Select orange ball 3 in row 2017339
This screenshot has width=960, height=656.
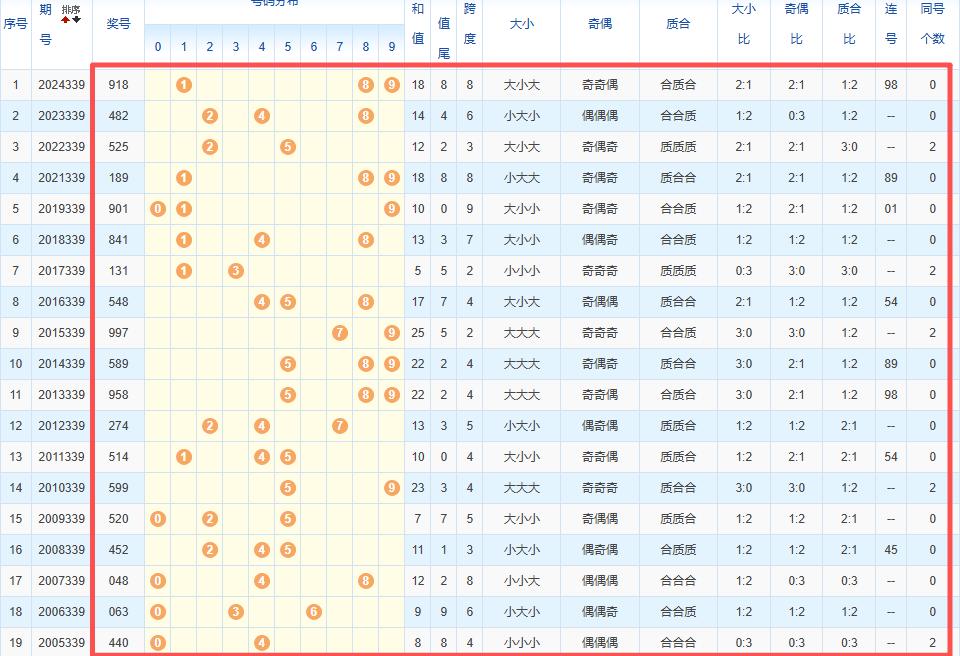236,271
